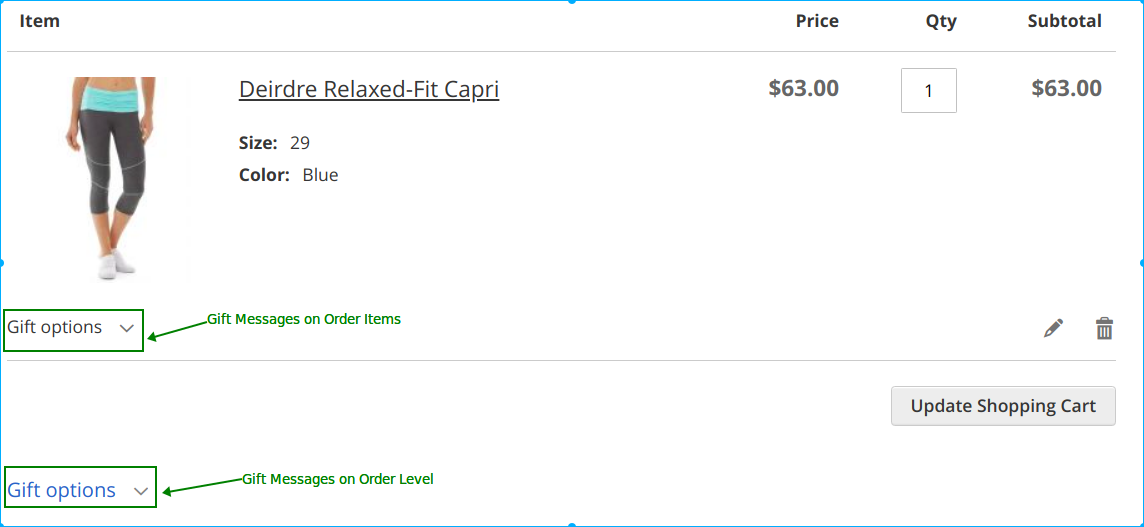Click the Price column header
1144x527 pixels.
click(817, 21)
